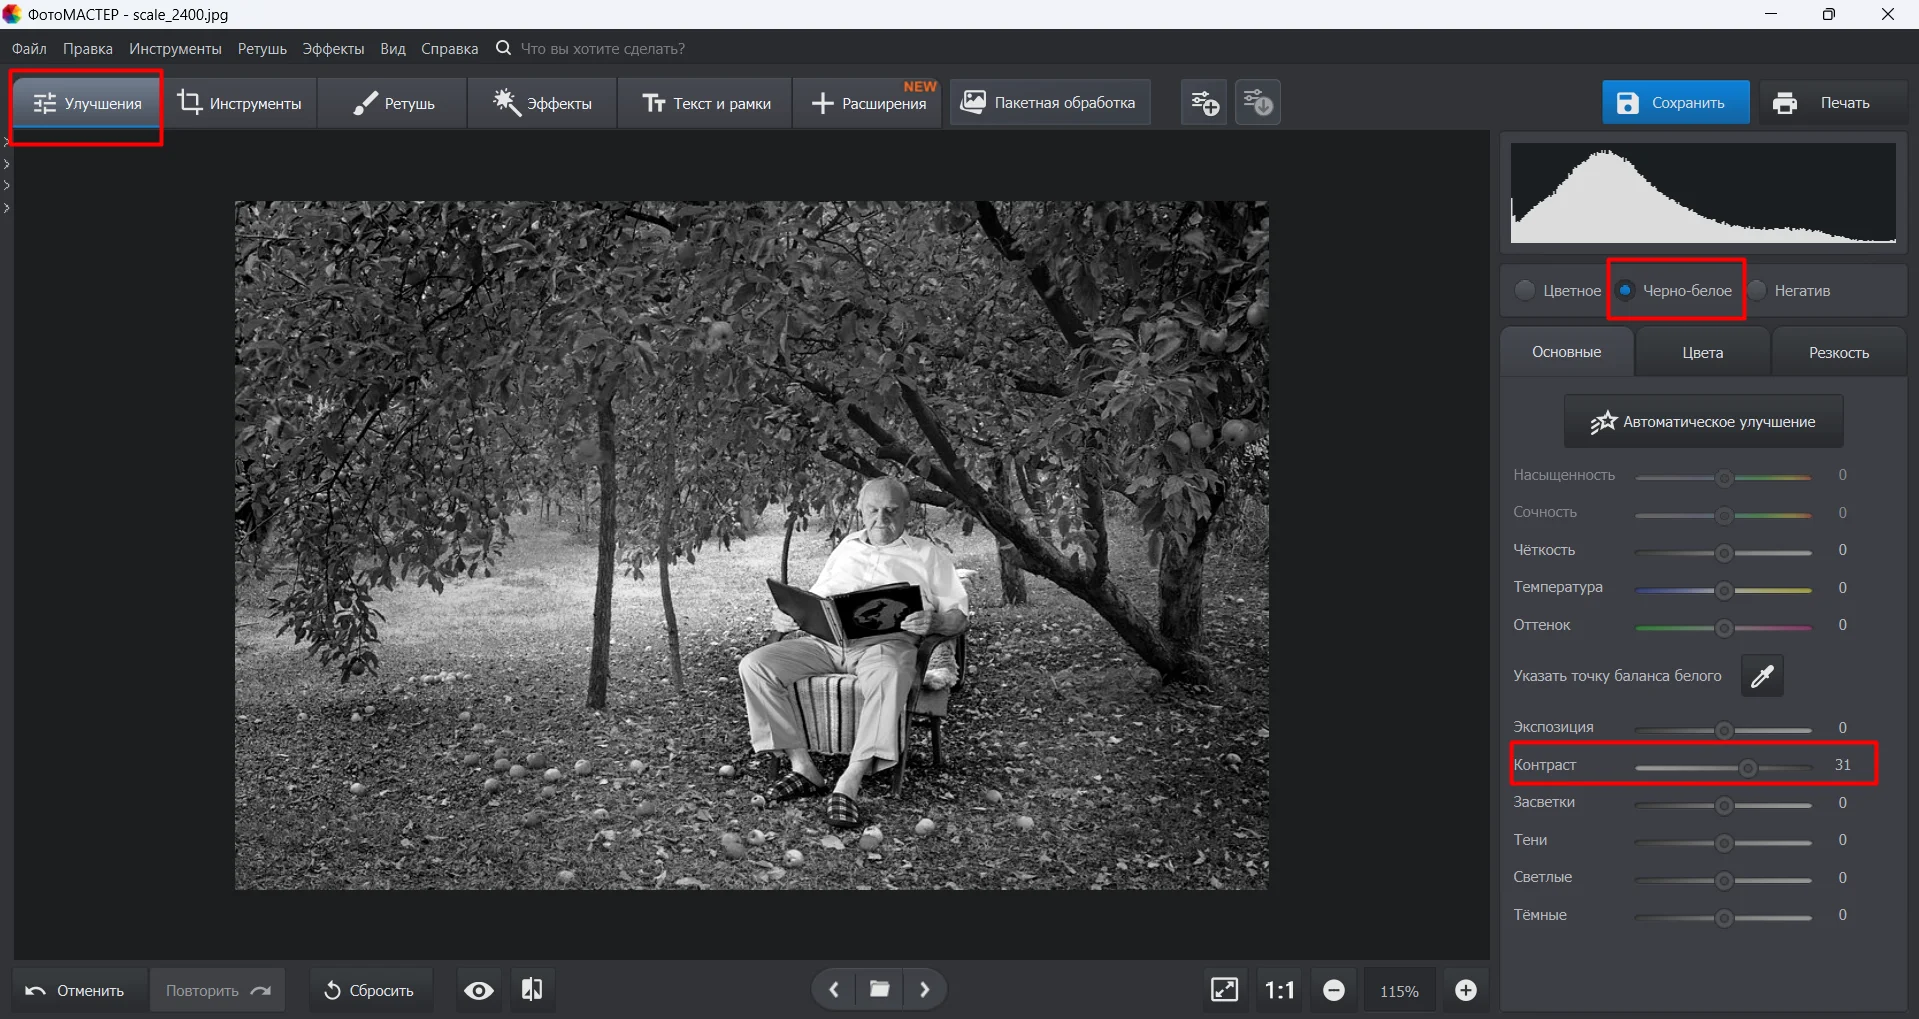This screenshot has width=1919, height=1019.
Task: Click the Чёткость slider handle
Action: click(x=1724, y=553)
